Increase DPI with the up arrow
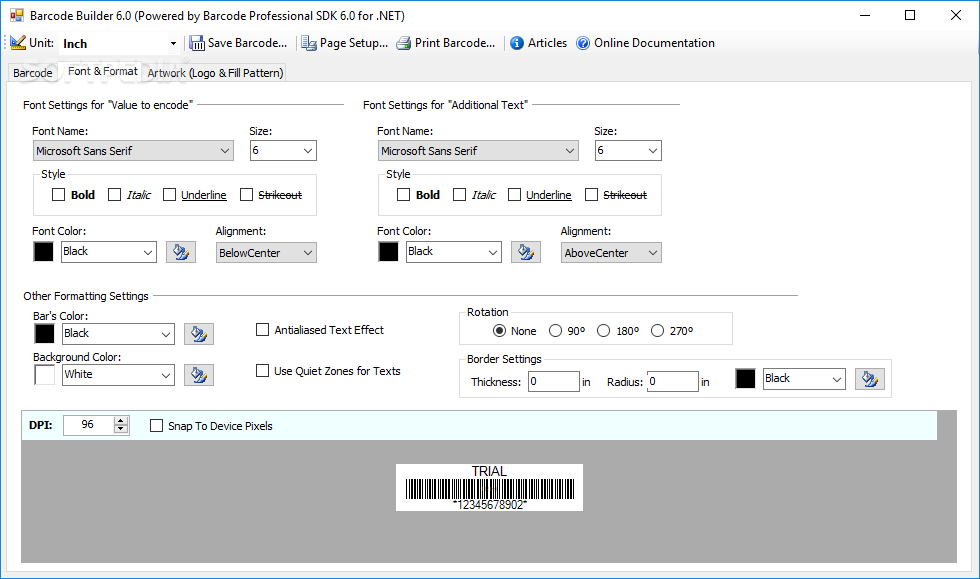980x579 pixels. coord(121,421)
